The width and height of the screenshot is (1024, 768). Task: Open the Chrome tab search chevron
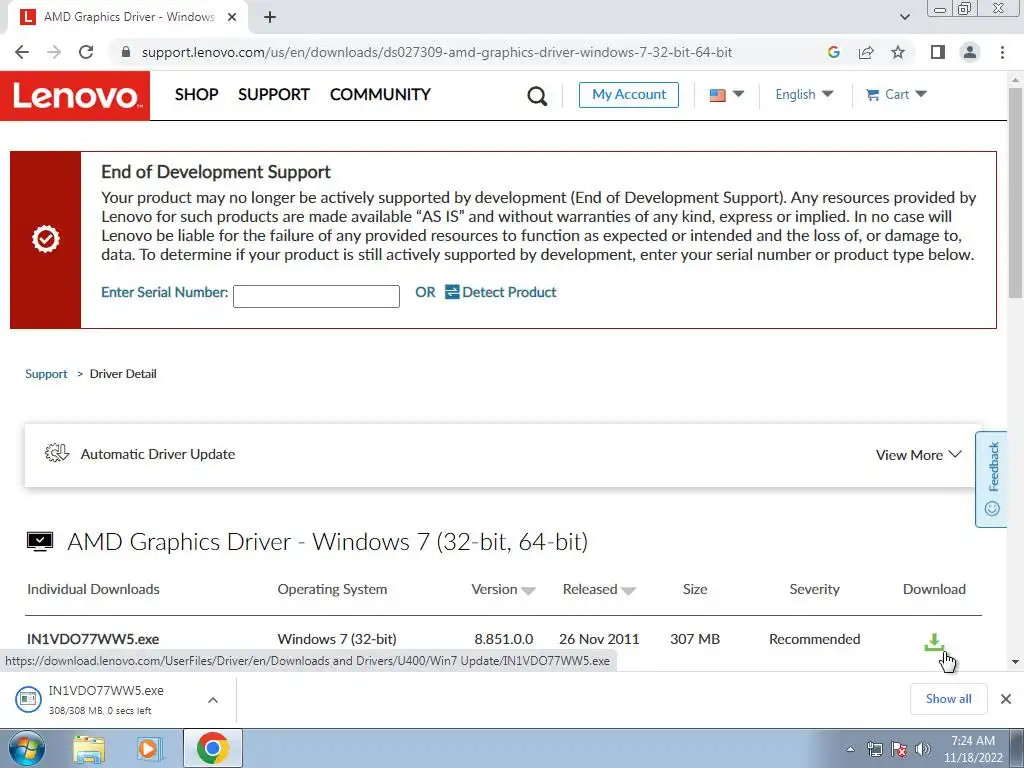point(904,17)
